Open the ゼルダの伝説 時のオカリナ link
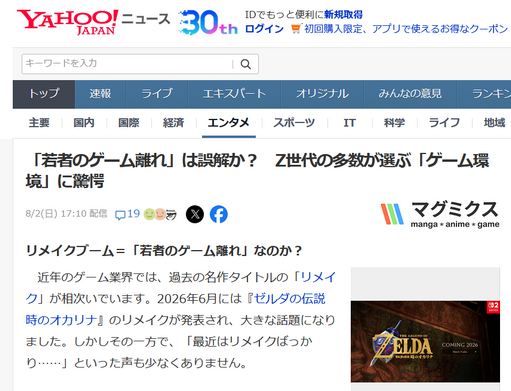This screenshot has width=511, height=391. (175, 309)
